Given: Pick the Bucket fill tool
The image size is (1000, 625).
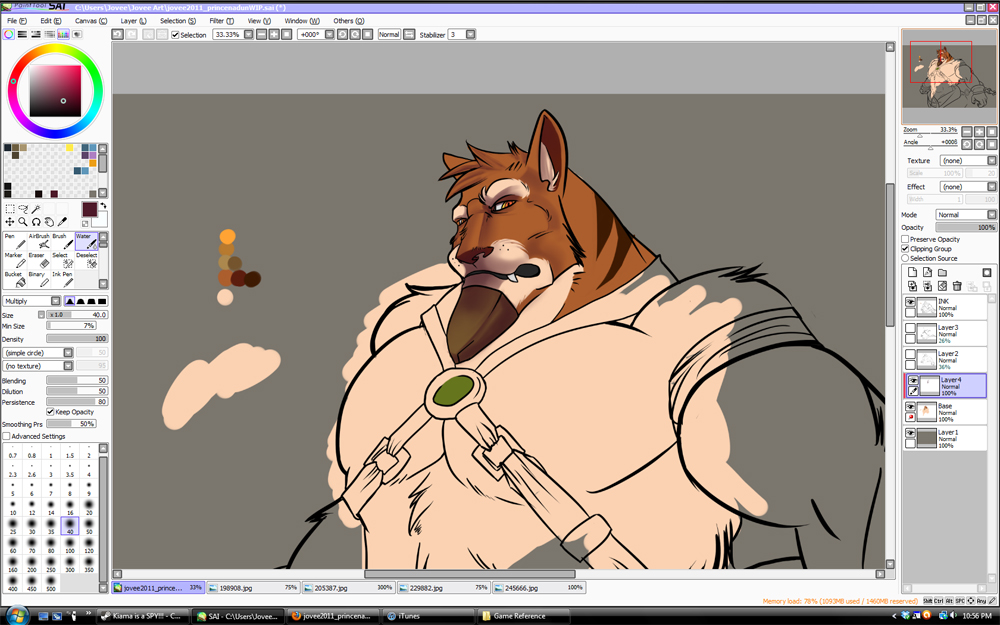Looking at the screenshot, I should 13,278.
